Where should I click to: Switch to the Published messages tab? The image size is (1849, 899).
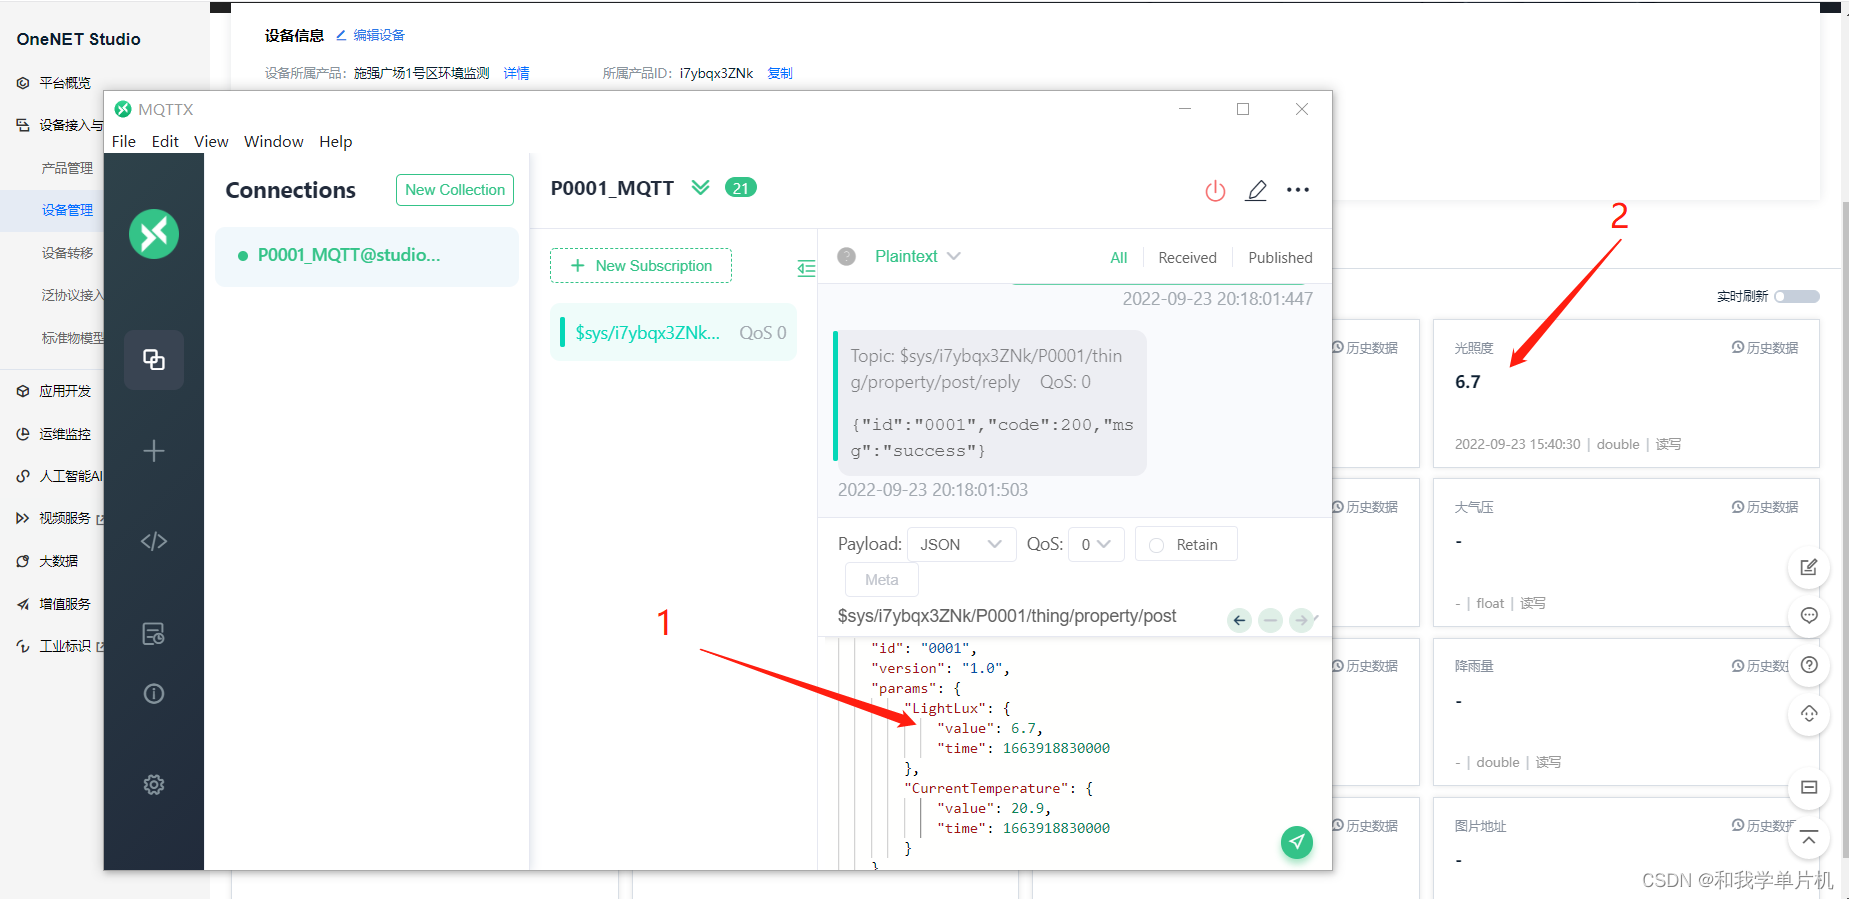tap(1280, 257)
